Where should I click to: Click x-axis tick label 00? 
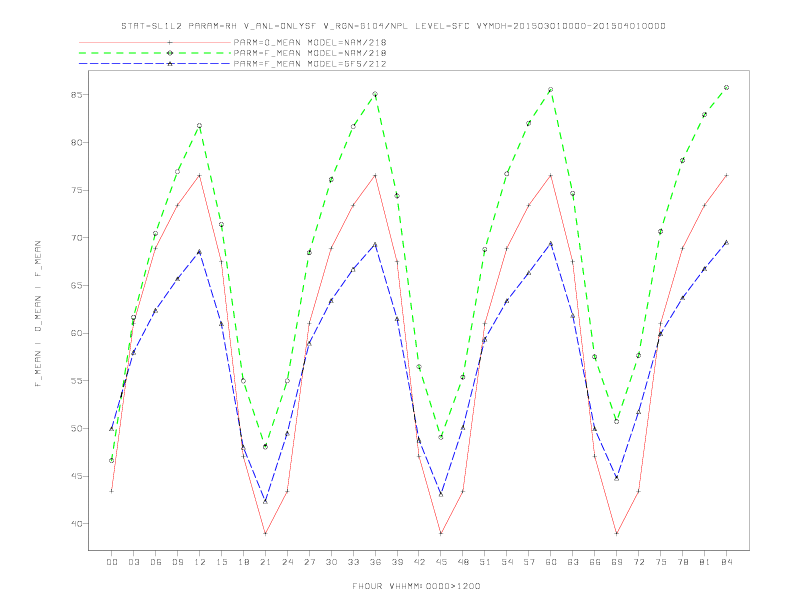(x=112, y=562)
